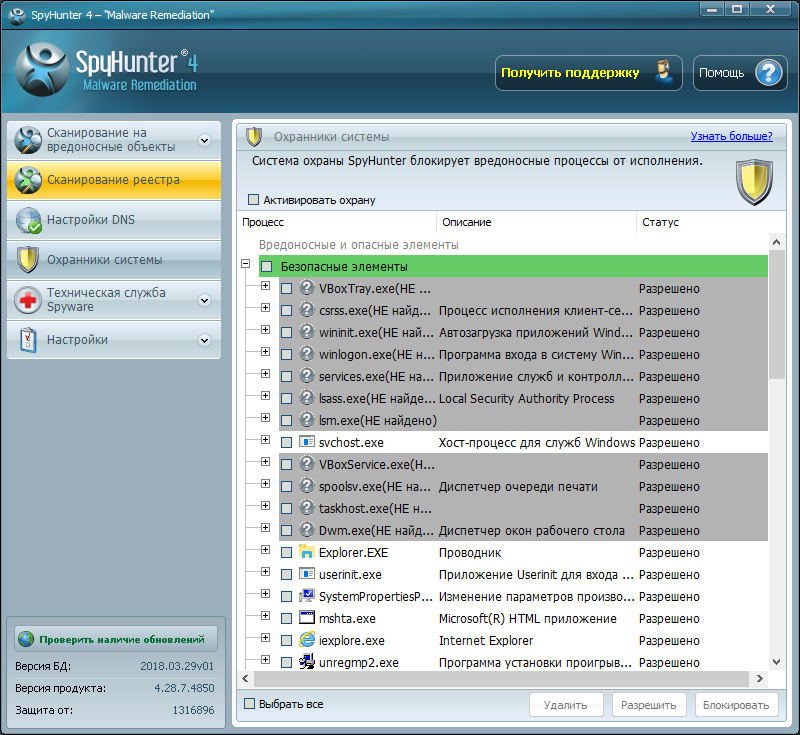Click the support agent icon

[664, 73]
